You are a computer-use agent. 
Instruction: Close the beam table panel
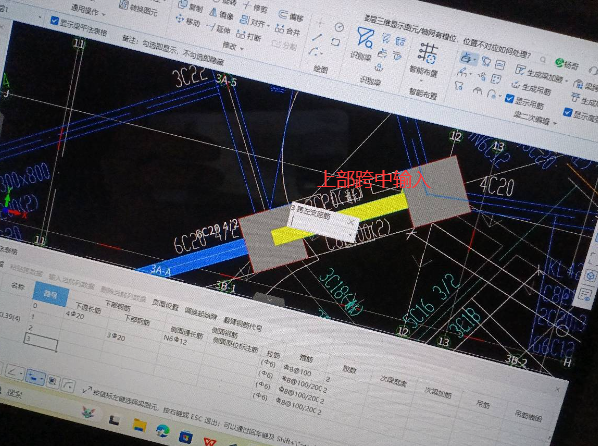(x=557, y=390)
